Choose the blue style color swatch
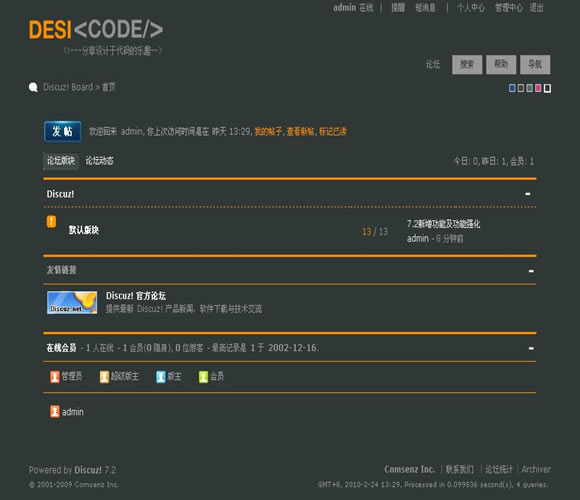Viewport: 580px width, 500px height. tap(512, 88)
